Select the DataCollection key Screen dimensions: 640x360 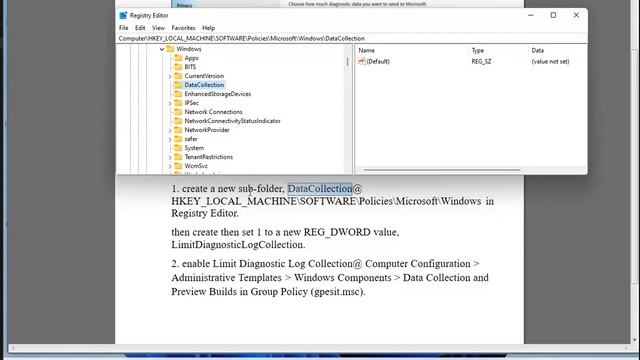(x=204, y=85)
